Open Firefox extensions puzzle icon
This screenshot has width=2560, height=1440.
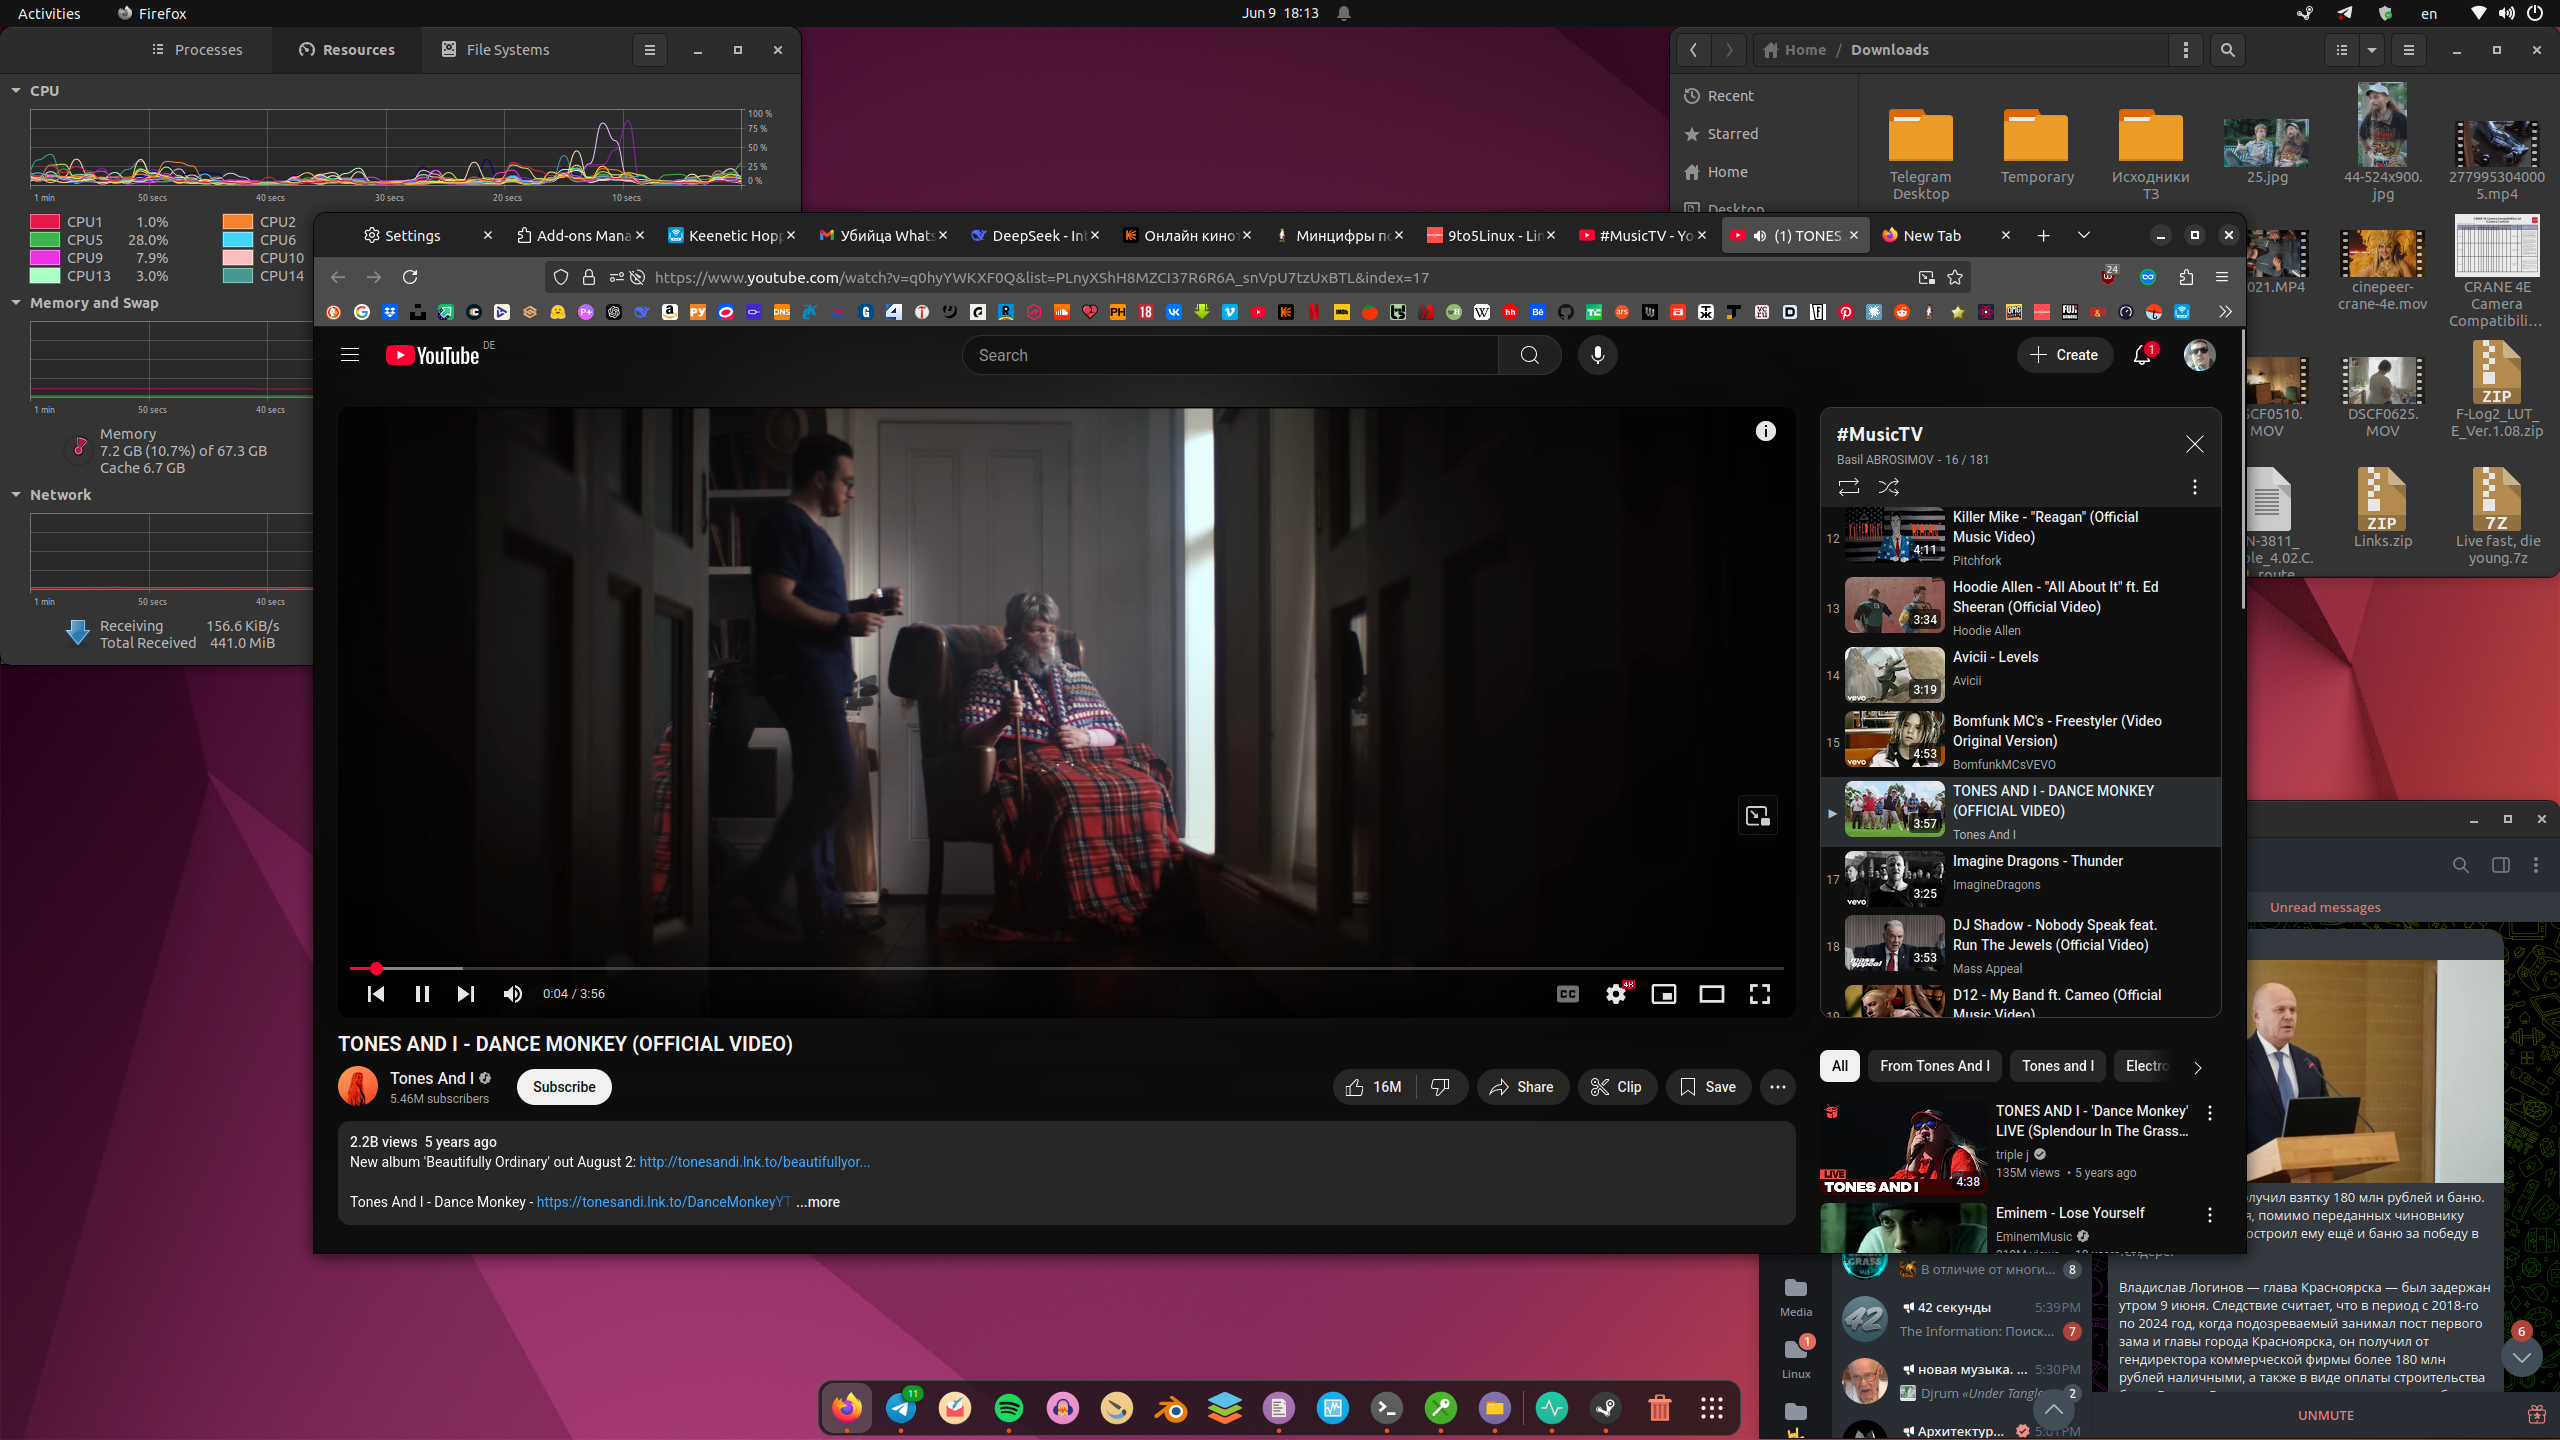tap(2186, 277)
